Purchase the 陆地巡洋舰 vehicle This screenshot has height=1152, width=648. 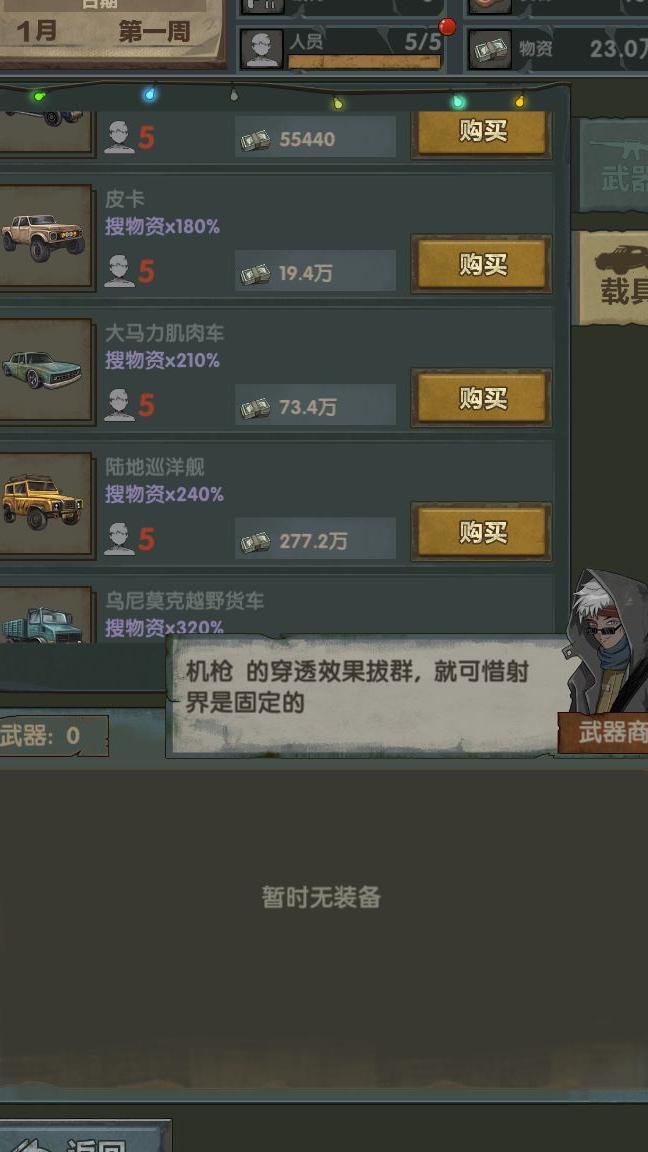coord(482,532)
